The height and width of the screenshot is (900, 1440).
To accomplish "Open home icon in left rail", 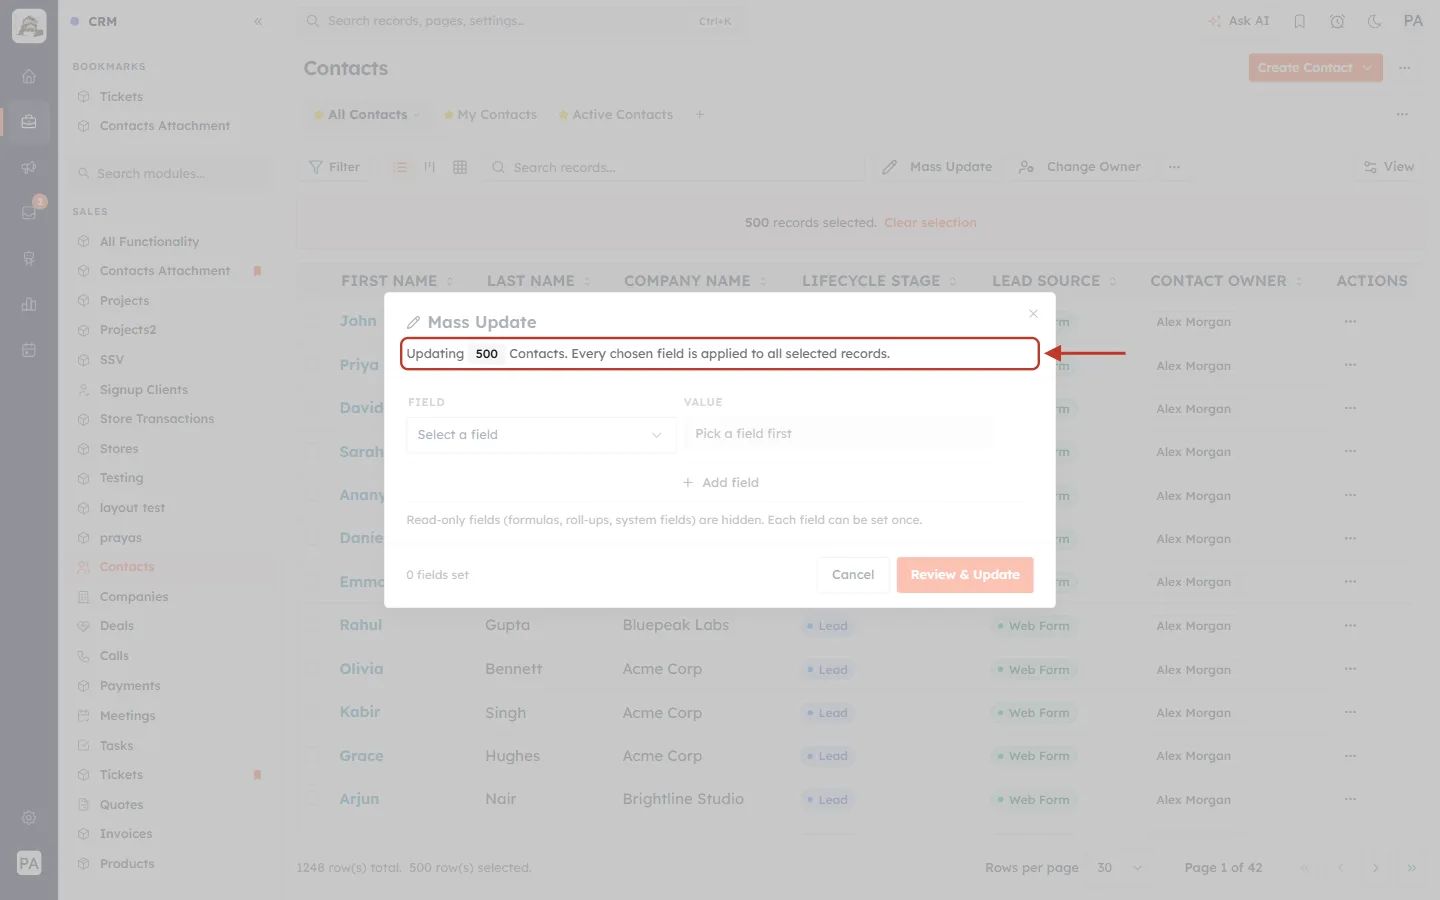I will click(29, 76).
